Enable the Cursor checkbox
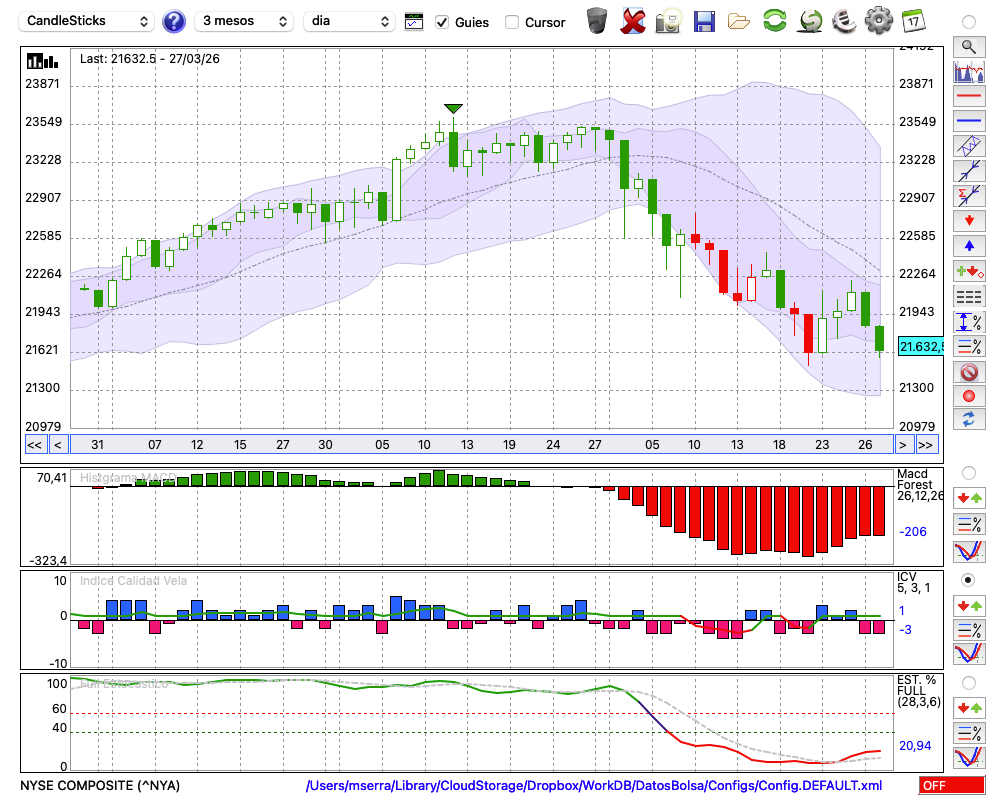This screenshot has height=800, width=1000. coord(511,22)
